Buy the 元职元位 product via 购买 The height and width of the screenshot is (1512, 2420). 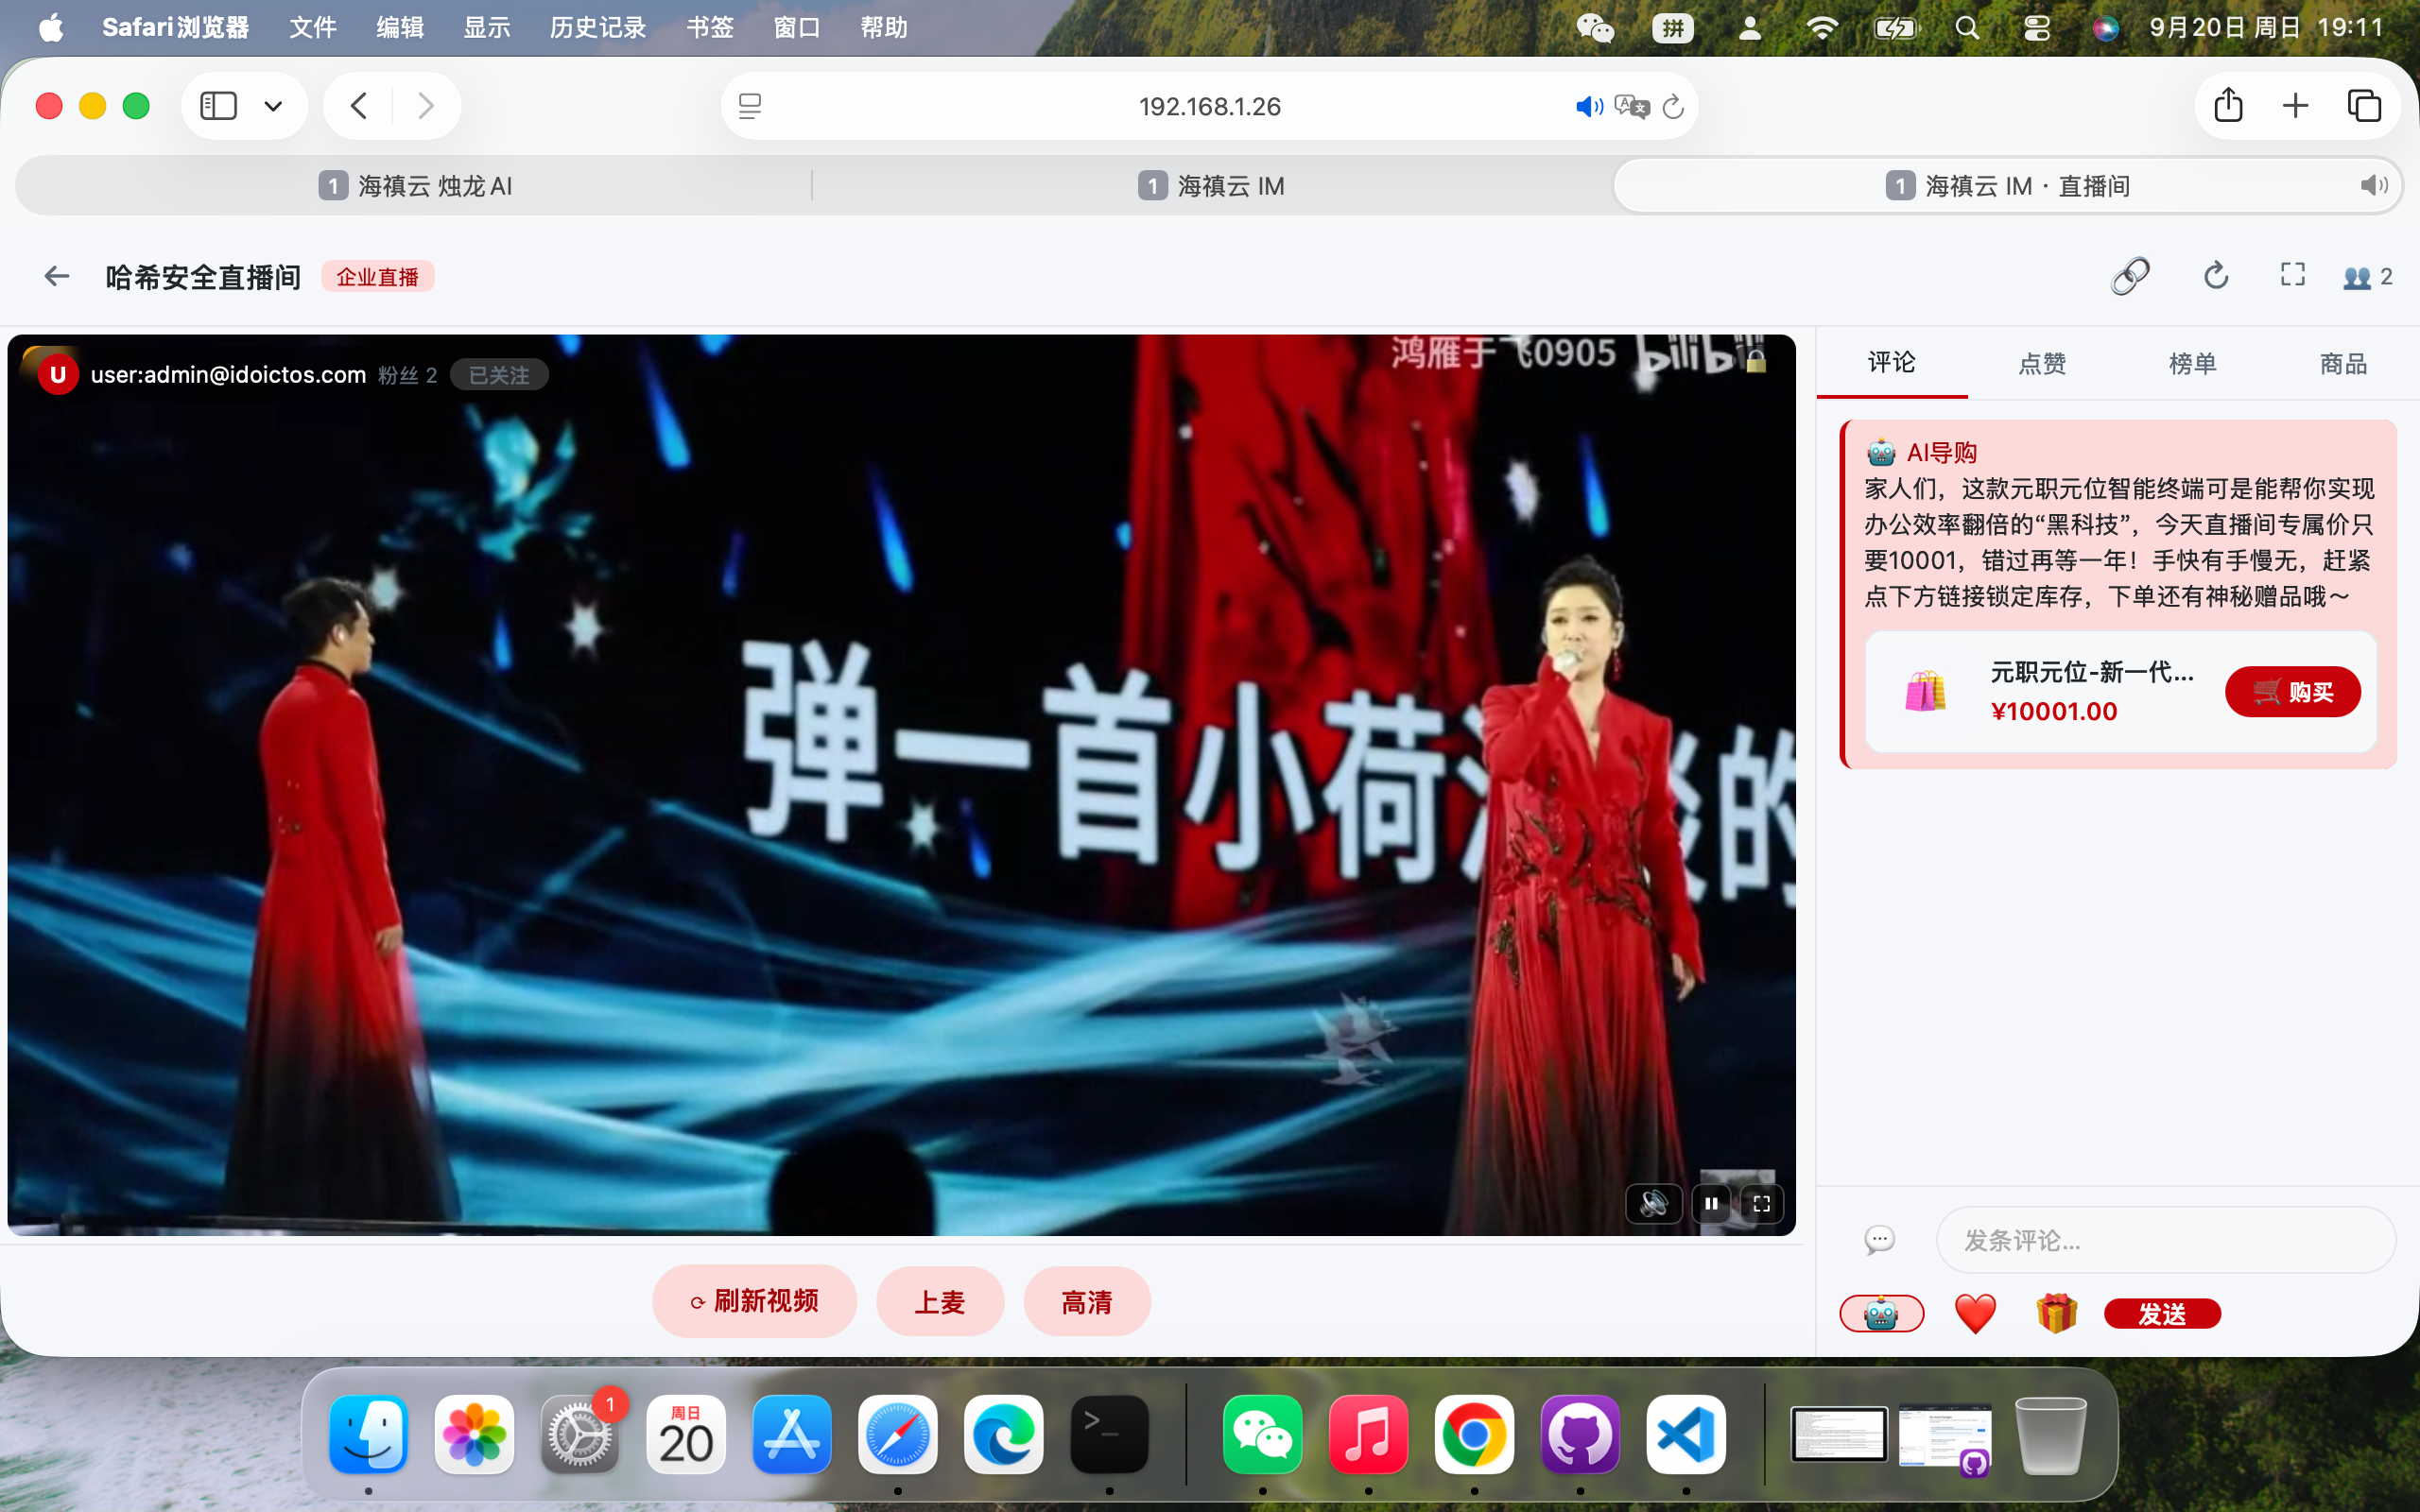2292,692
